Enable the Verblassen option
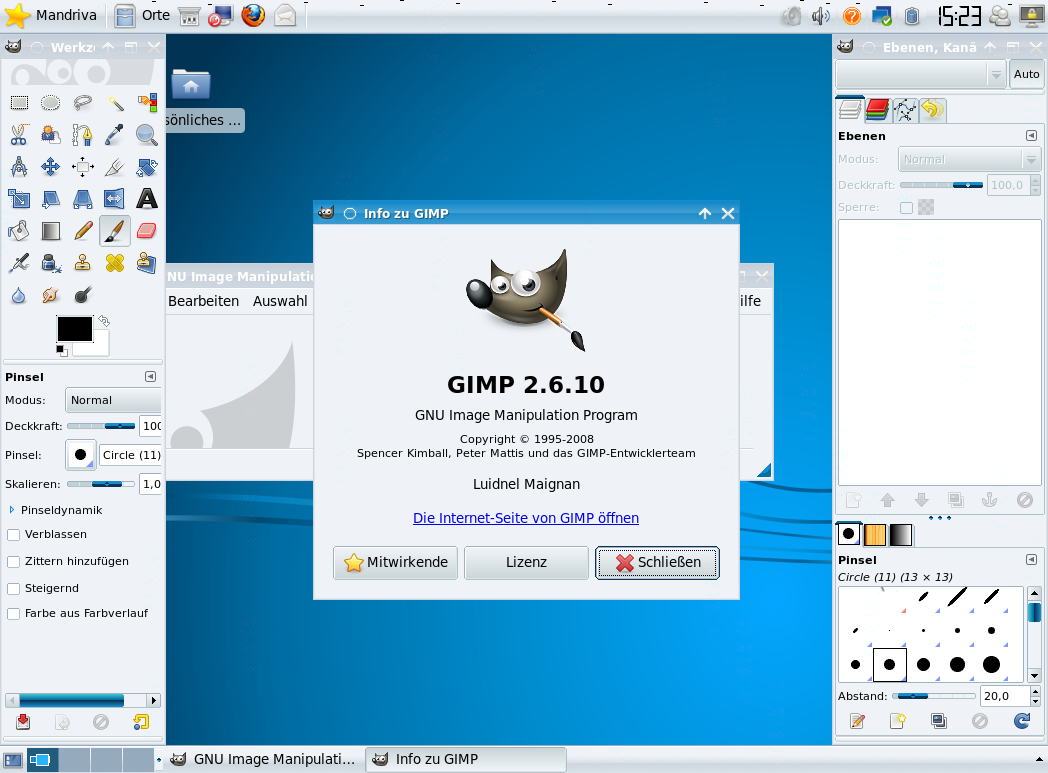The image size is (1048, 773). (x=12, y=535)
